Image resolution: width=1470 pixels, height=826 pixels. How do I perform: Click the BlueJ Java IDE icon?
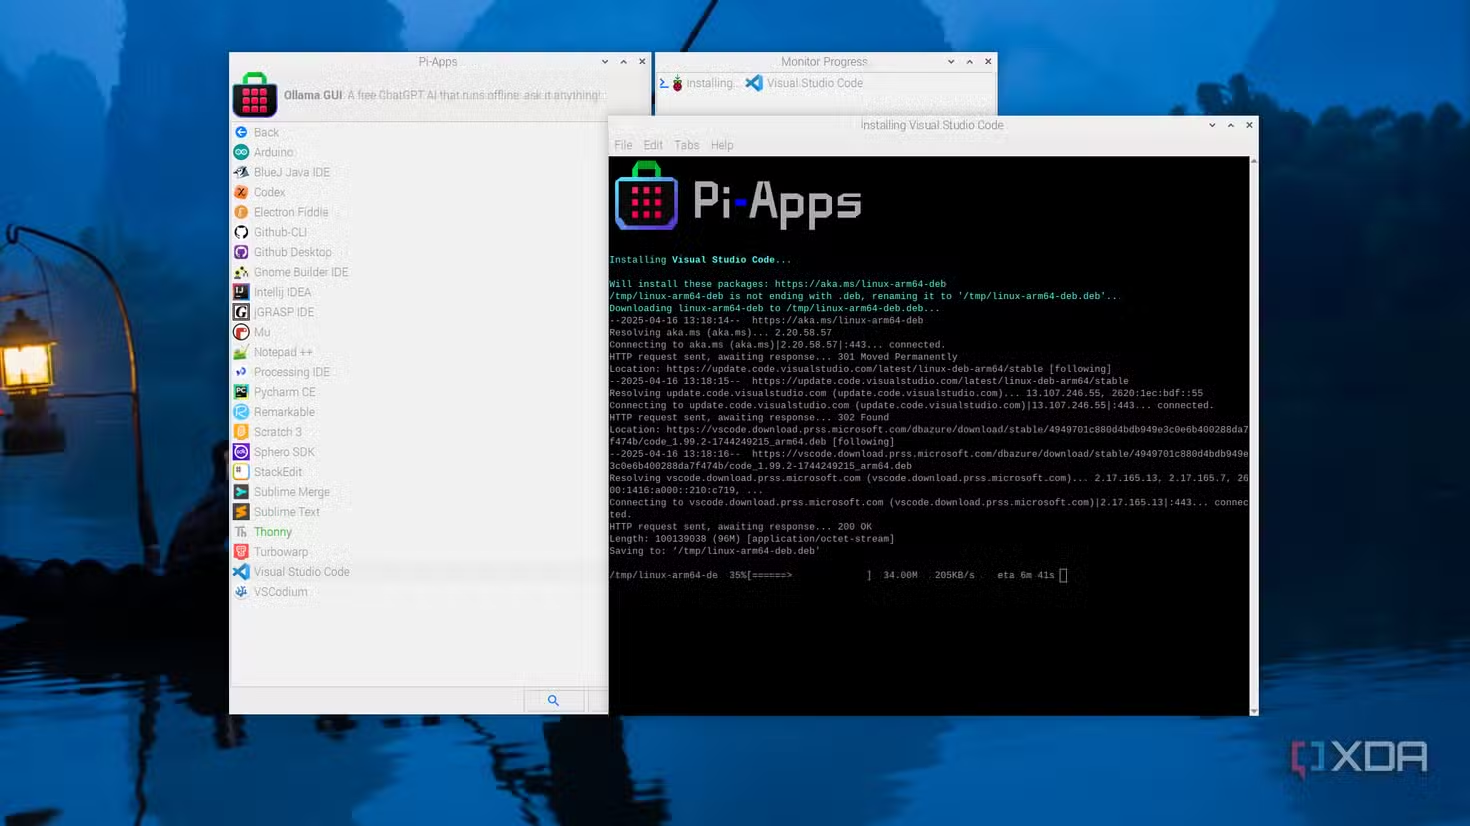[x=241, y=172]
